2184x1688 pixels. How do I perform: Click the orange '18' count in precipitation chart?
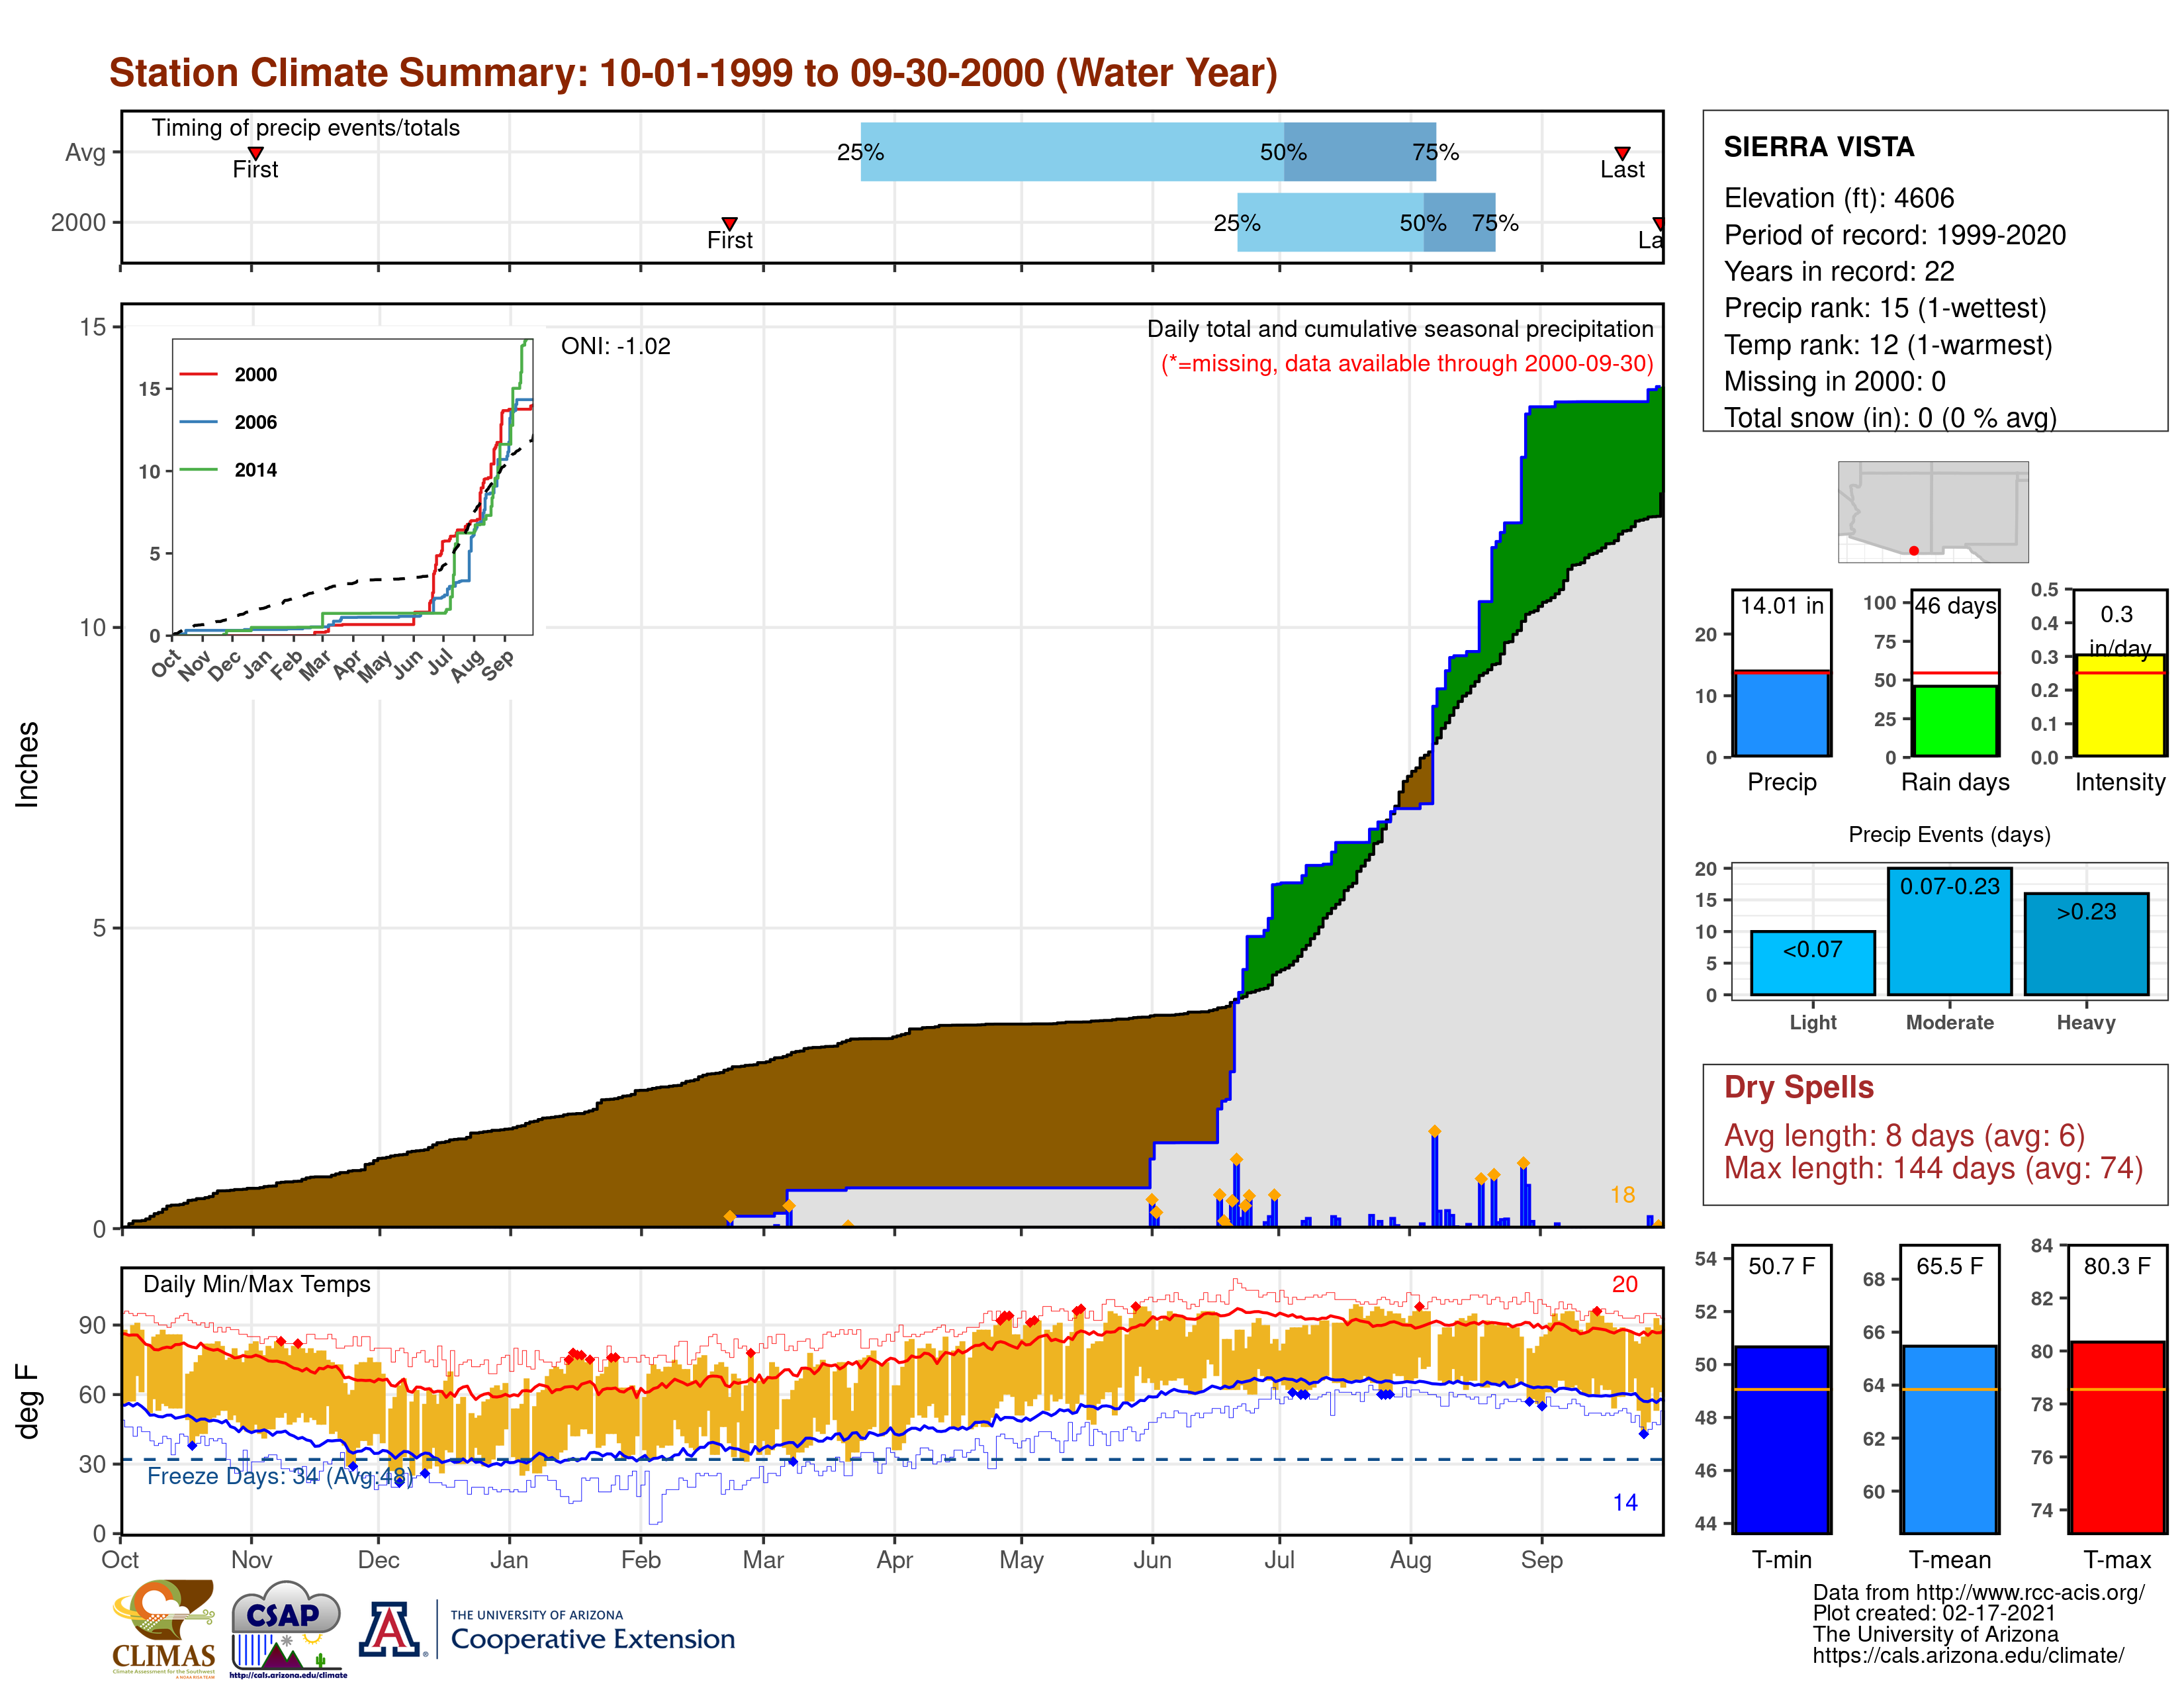click(1623, 1195)
